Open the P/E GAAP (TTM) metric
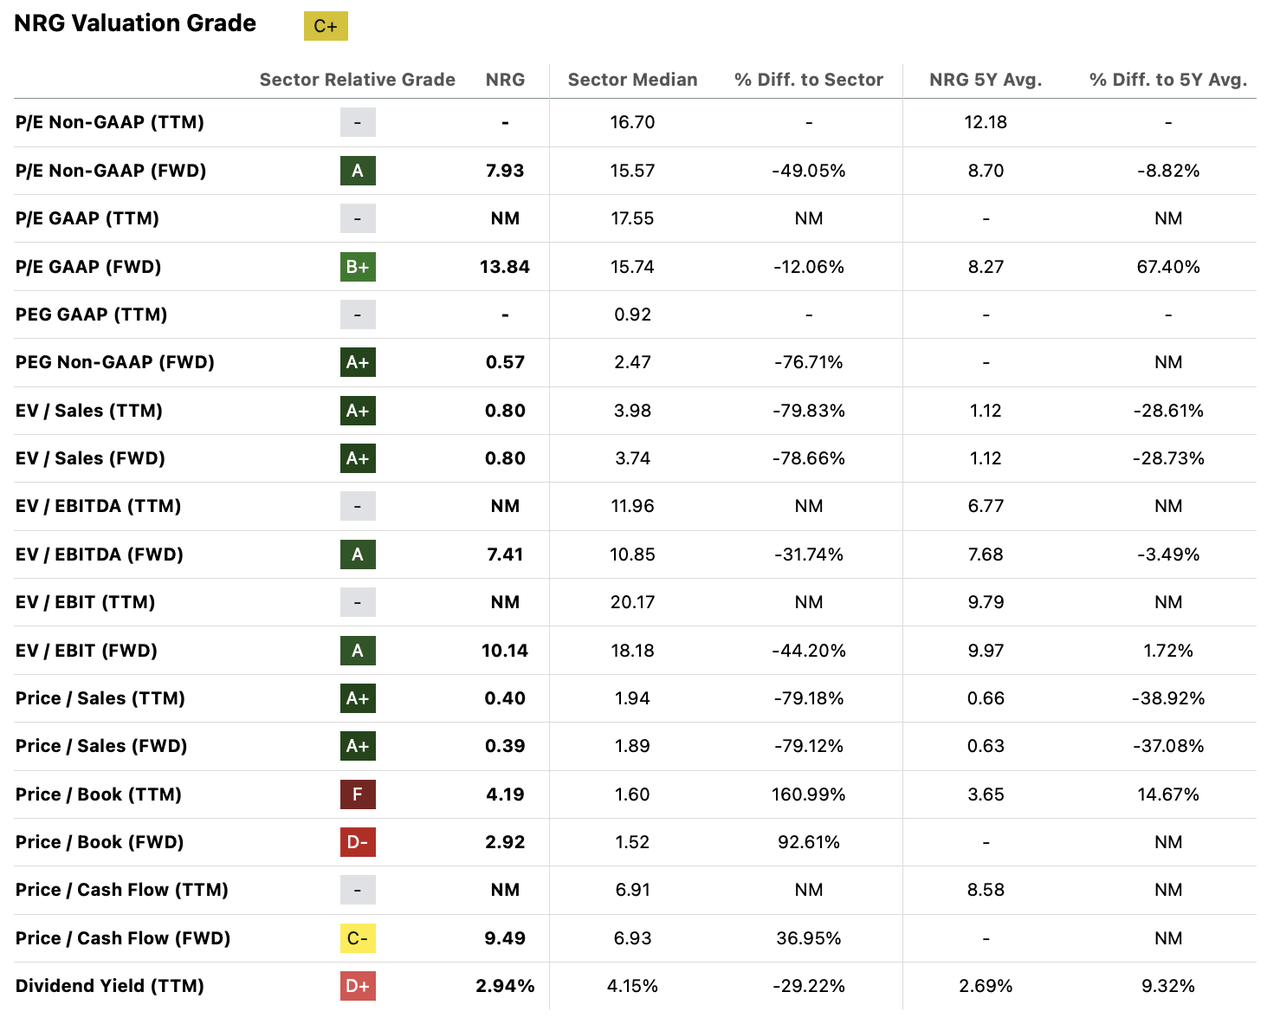Viewport: 1280px width, 1031px height. coord(87,218)
